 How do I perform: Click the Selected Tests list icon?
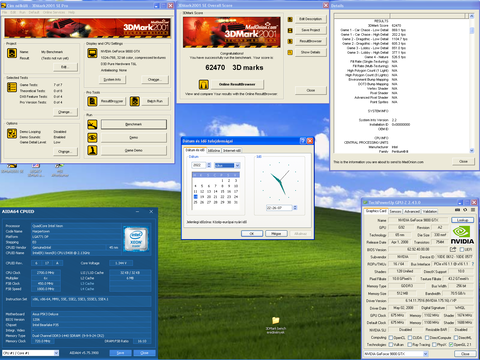pos(12,87)
